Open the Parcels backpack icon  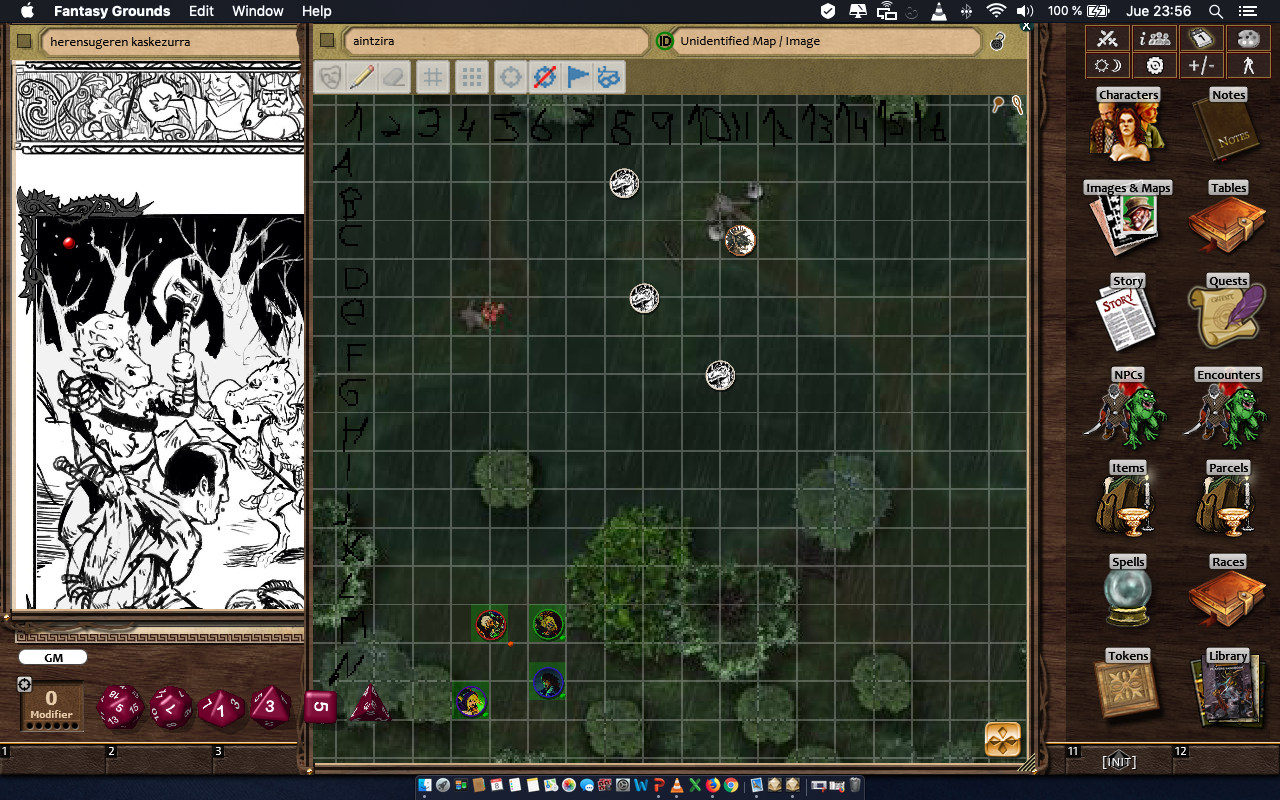click(1228, 498)
